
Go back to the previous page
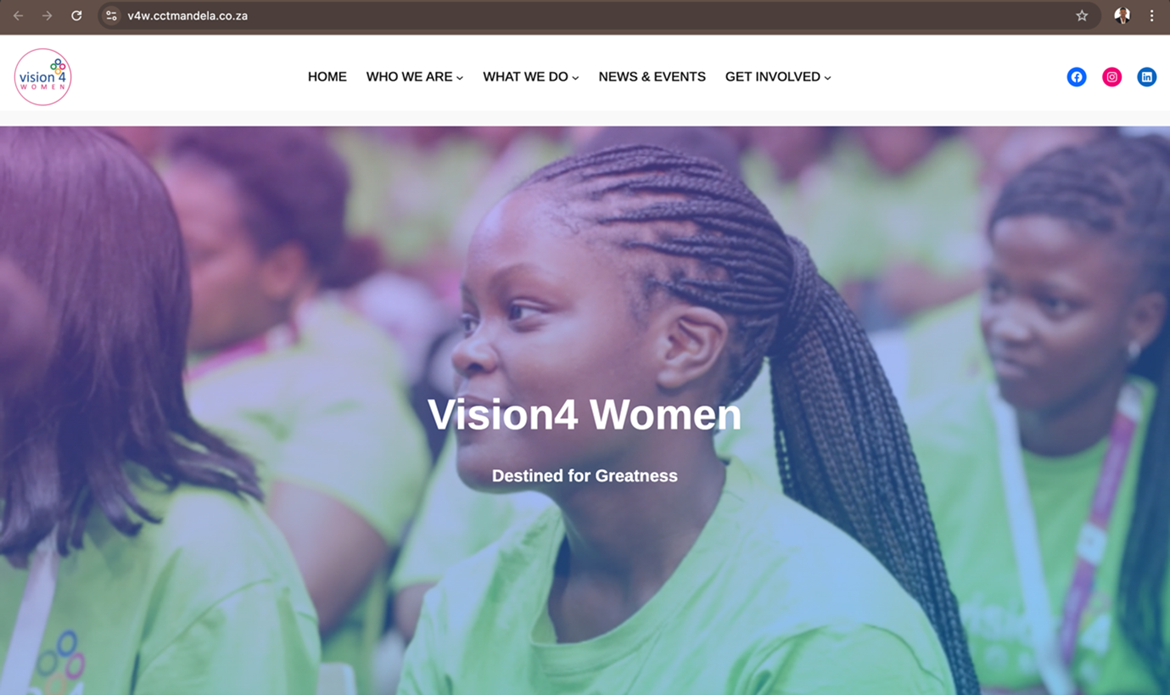(x=19, y=16)
